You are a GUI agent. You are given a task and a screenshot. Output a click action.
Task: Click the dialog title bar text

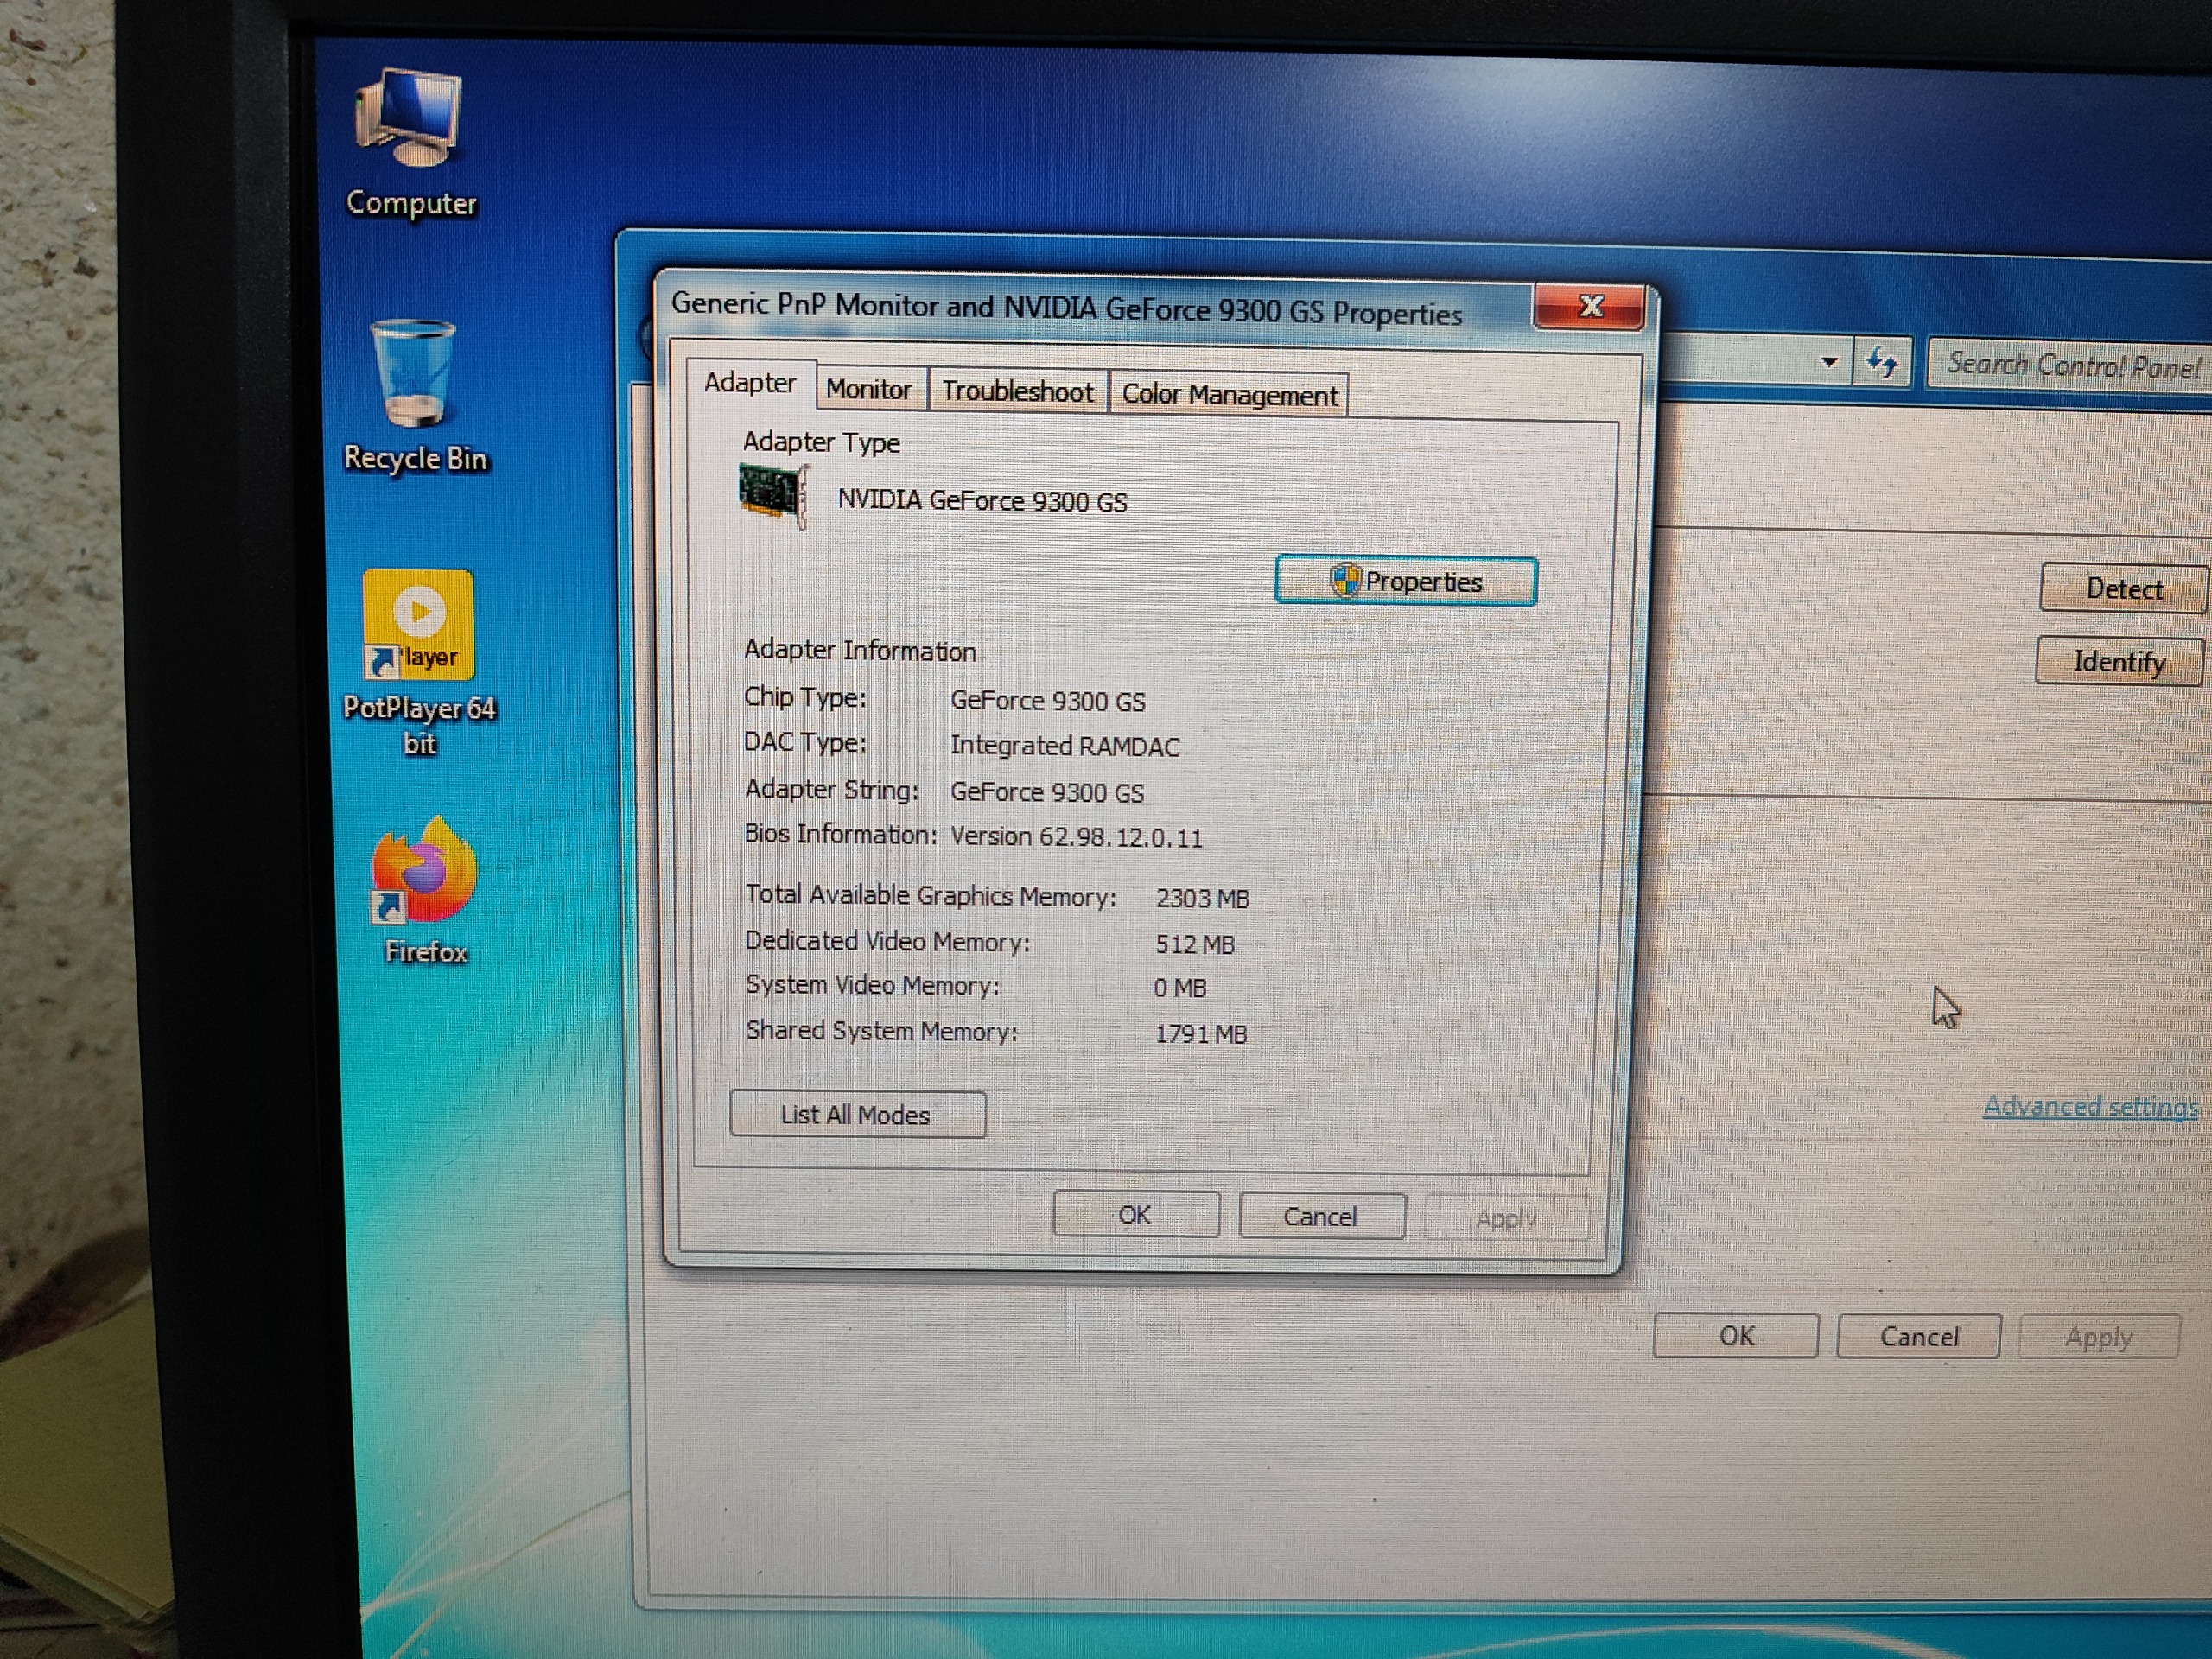(x=1066, y=308)
